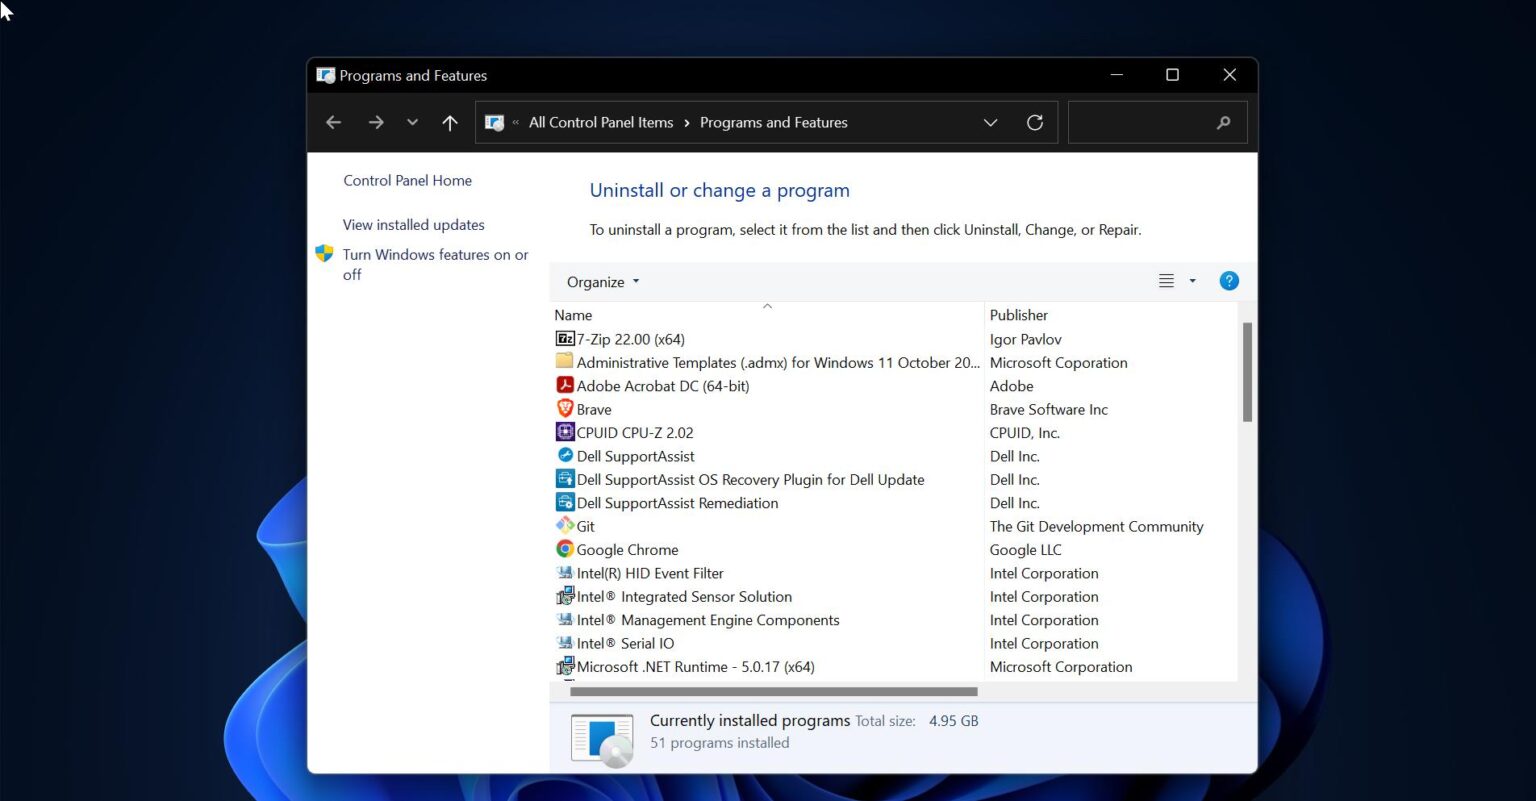Expand the address bar history dropdown
The width and height of the screenshot is (1536, 801).
[x=990, y=123]
